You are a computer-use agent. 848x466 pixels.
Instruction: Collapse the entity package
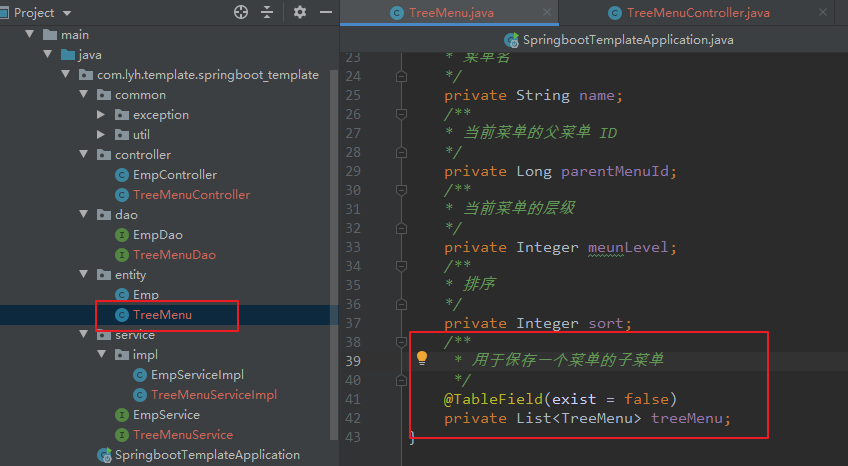point(83,275)
